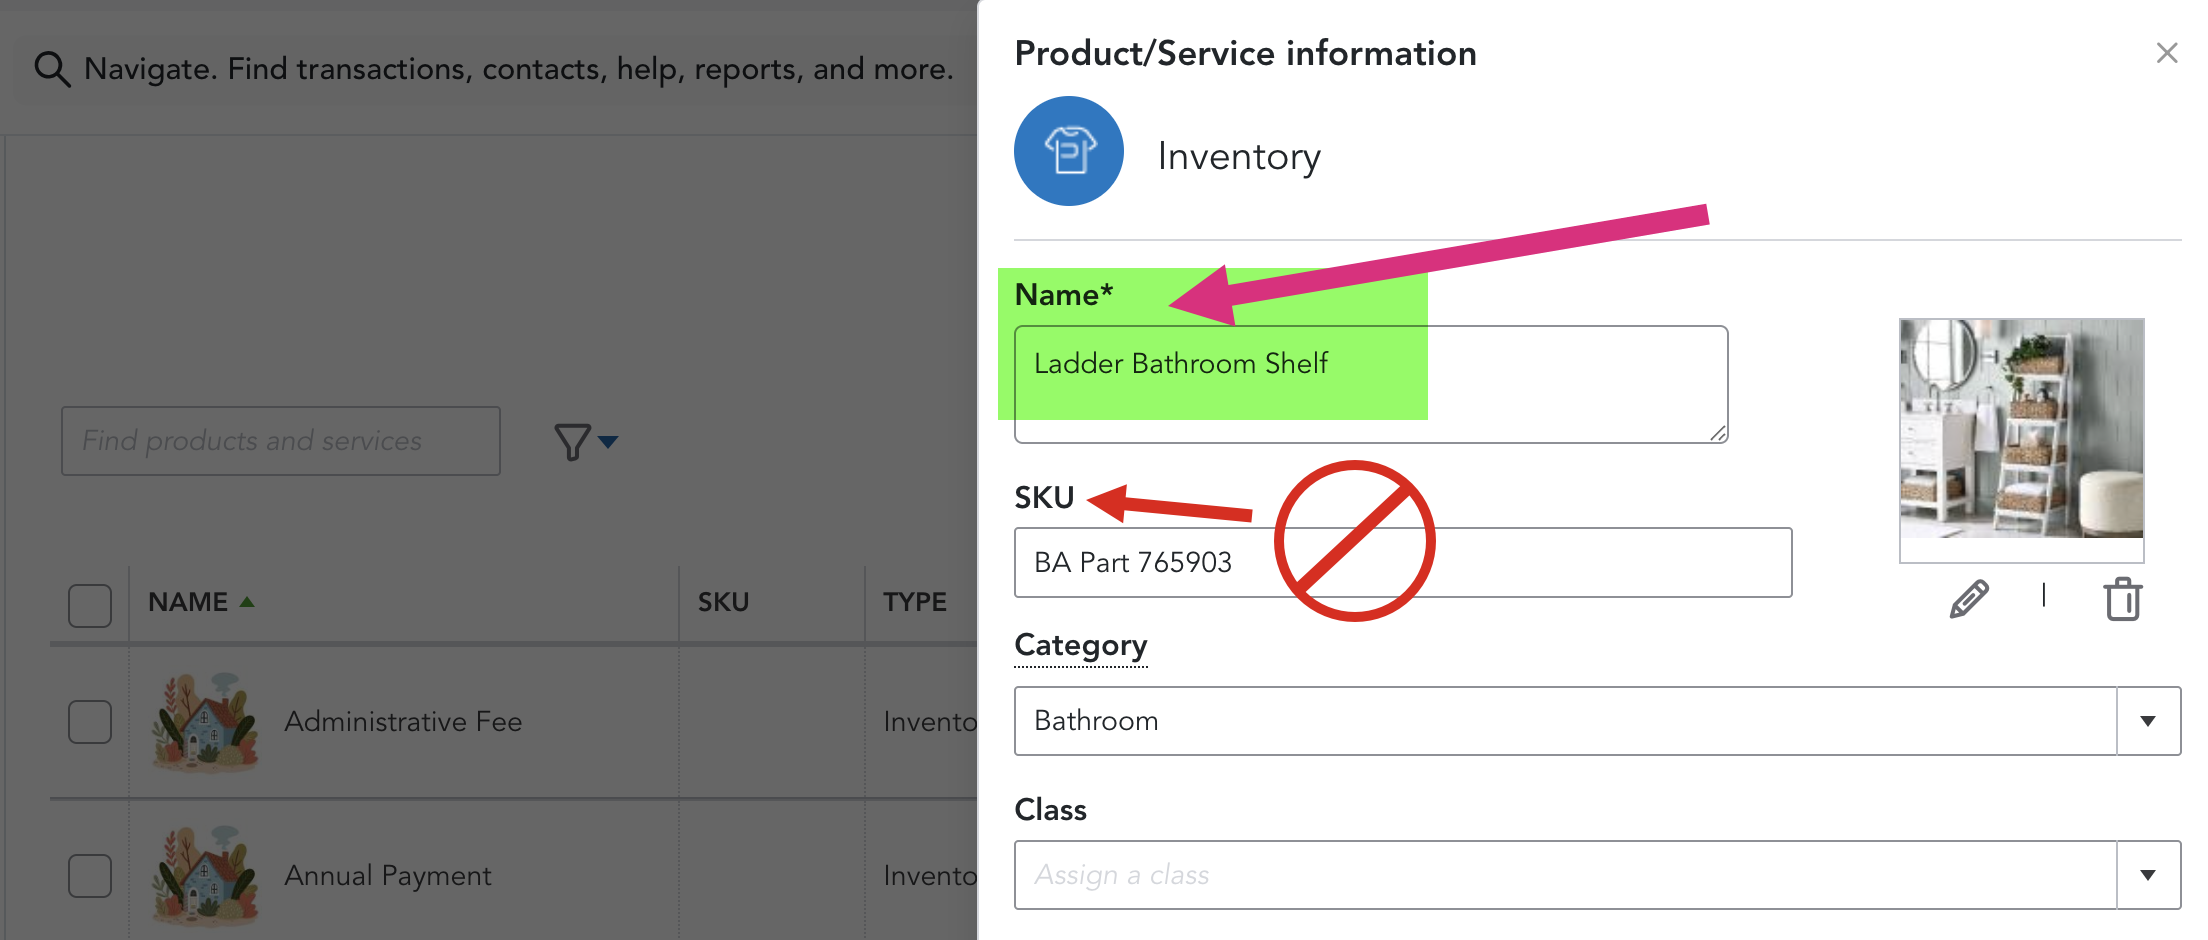Click the search magnifier icon
The height and width of the screenshot is (940, 2208).
[x=52, y=69]
